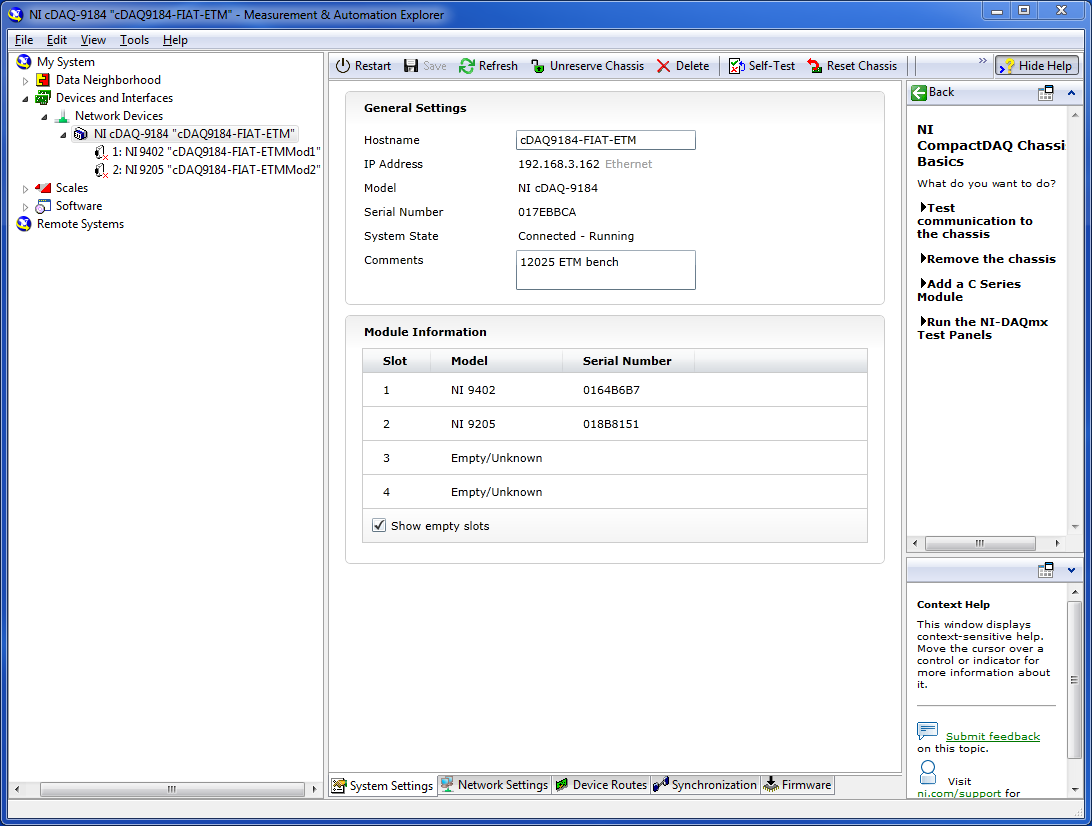Click the upper help pane layout icon
This screenshot has height=826, width=1092.
point(1045,93)
